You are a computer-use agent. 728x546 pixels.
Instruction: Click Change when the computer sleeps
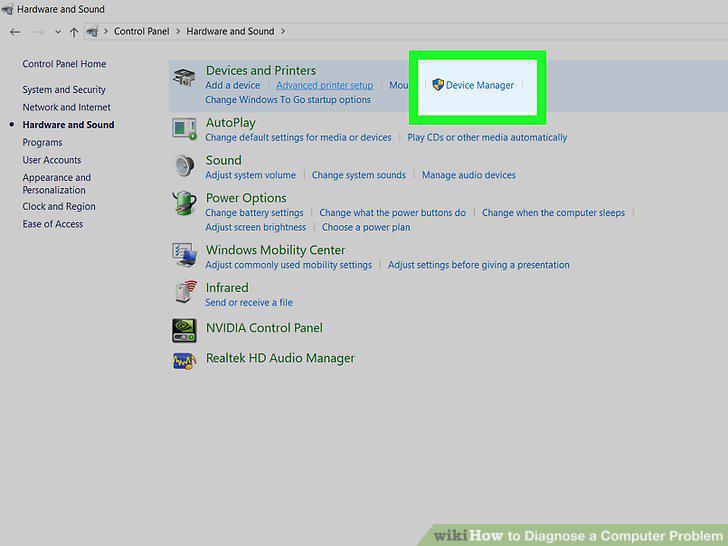pyautogui.click(x=553, y=213)
